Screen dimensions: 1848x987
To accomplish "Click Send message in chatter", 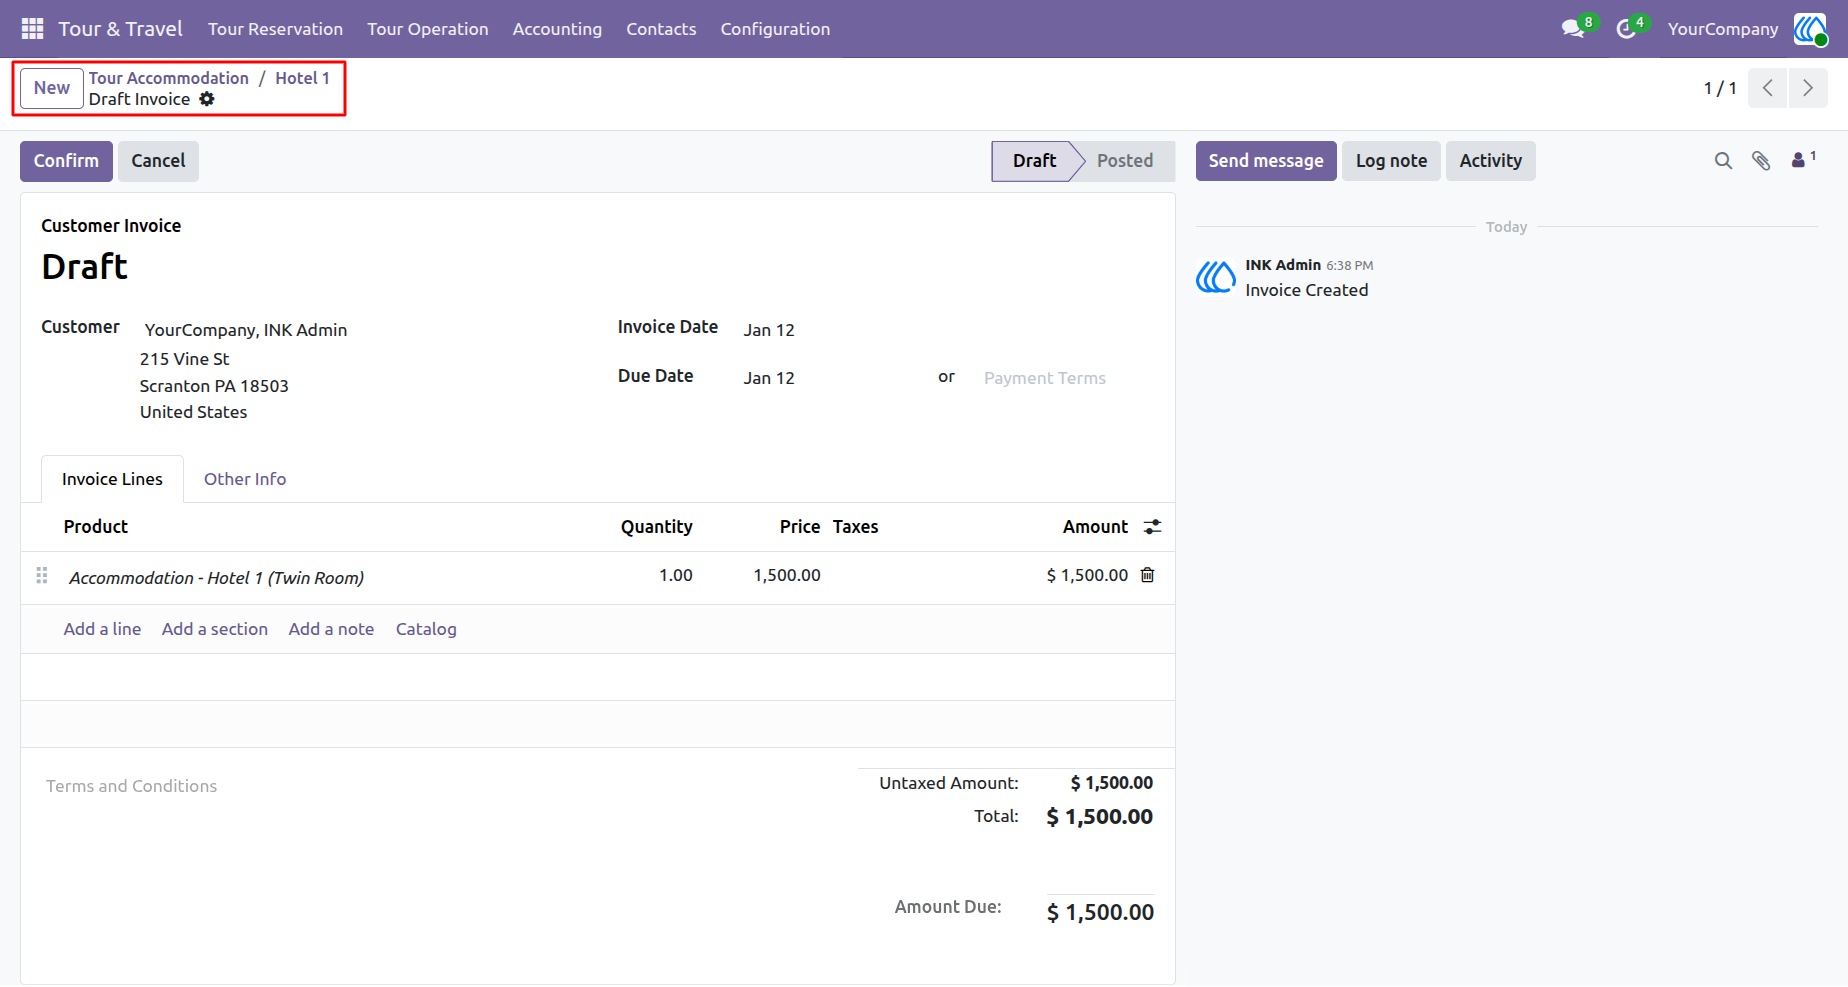I will 1266,161.
